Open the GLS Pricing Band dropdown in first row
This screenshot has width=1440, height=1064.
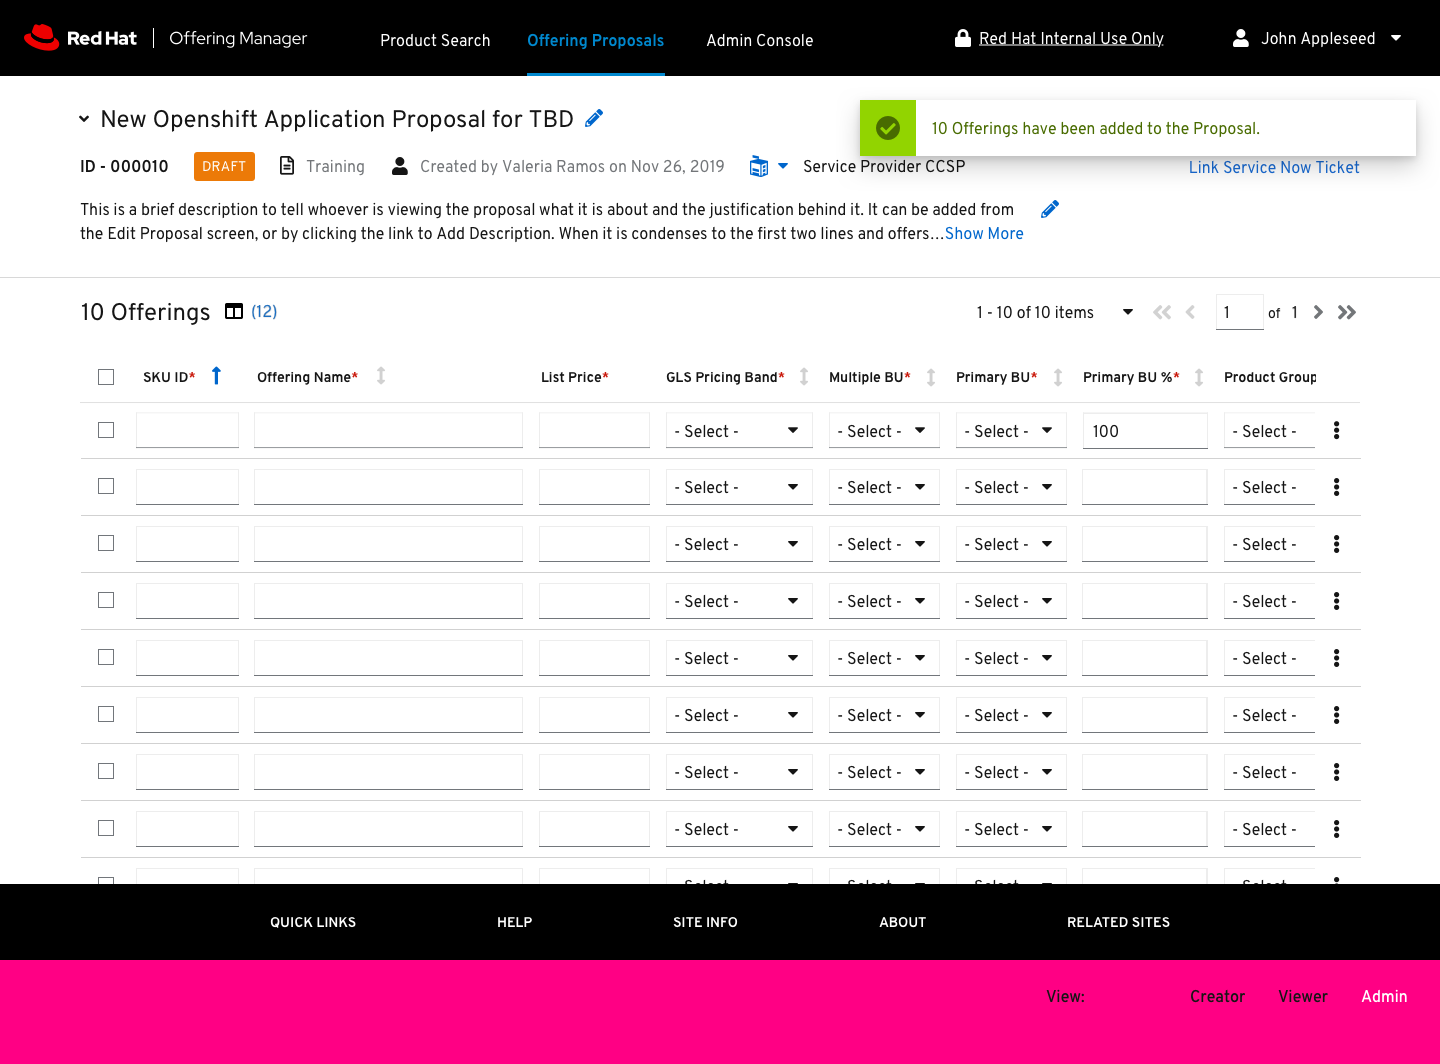coord(738,431)
